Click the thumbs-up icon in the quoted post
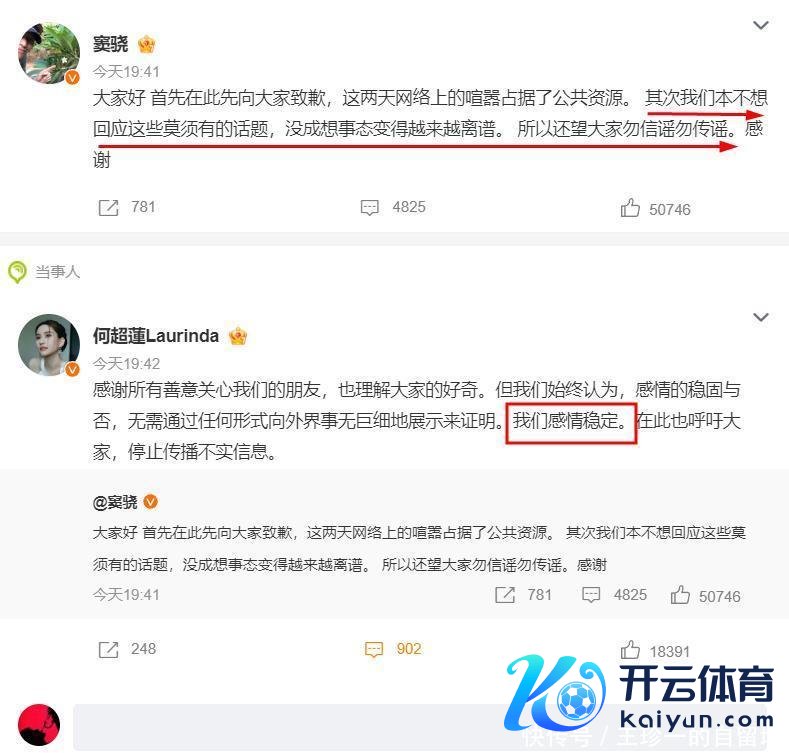Screen dimensions: 789x753 tap(680, 594)
